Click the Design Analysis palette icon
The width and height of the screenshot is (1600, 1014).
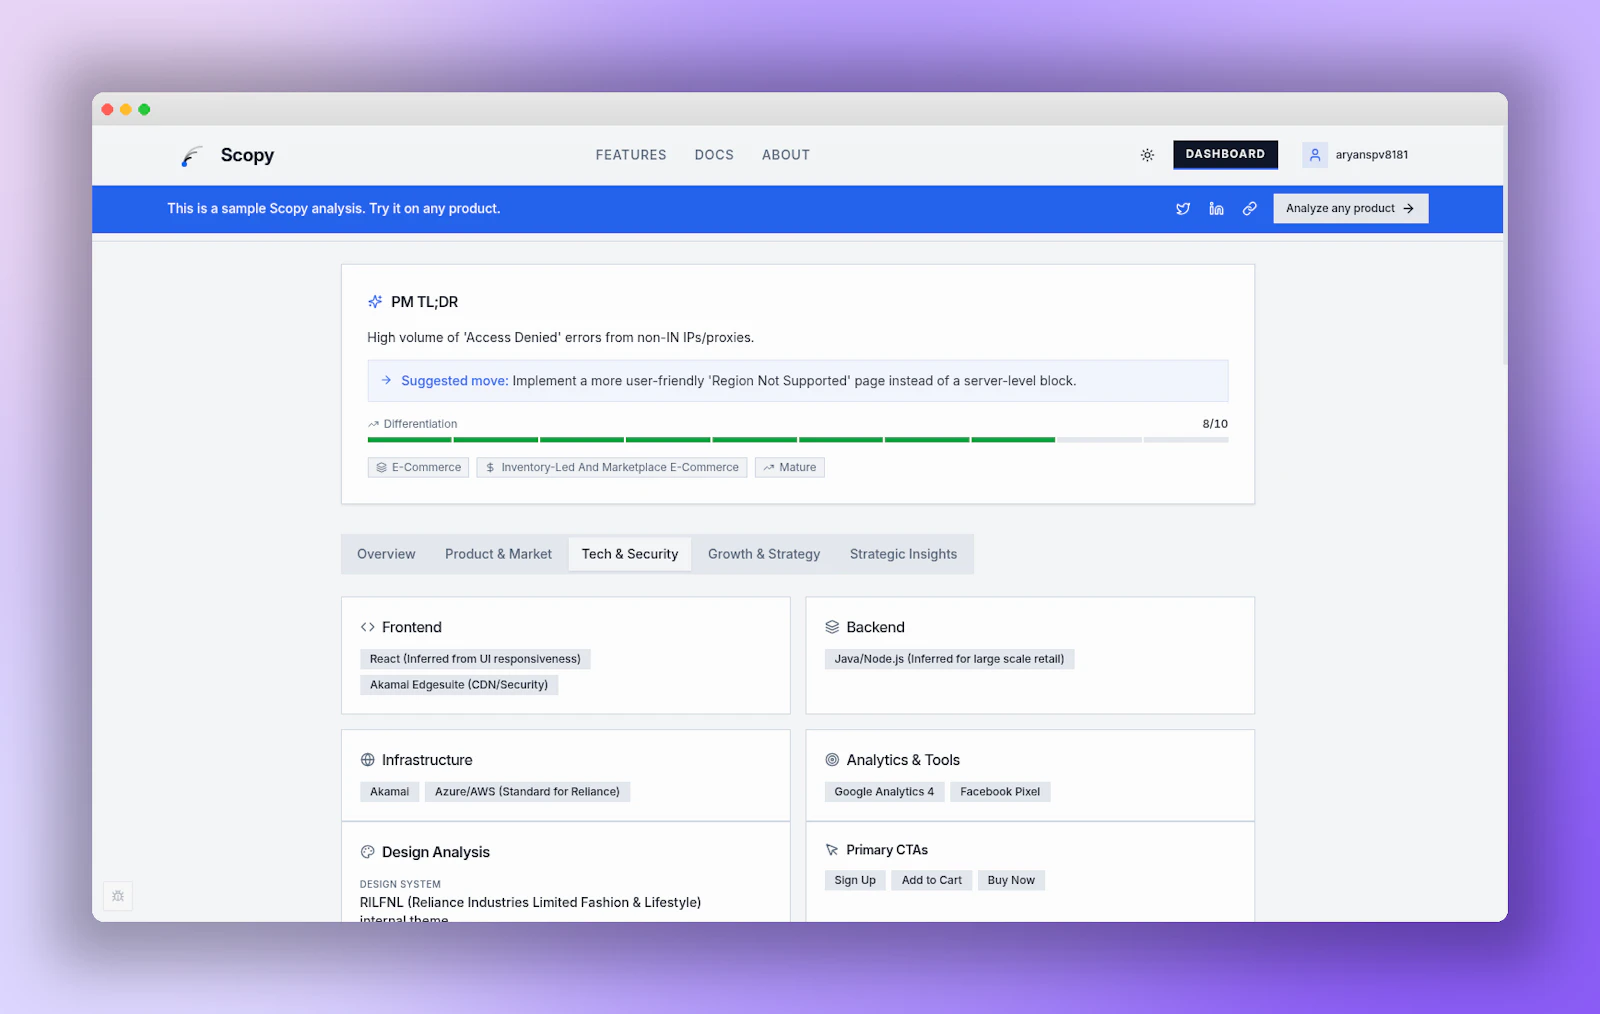[x=368, y=852]
